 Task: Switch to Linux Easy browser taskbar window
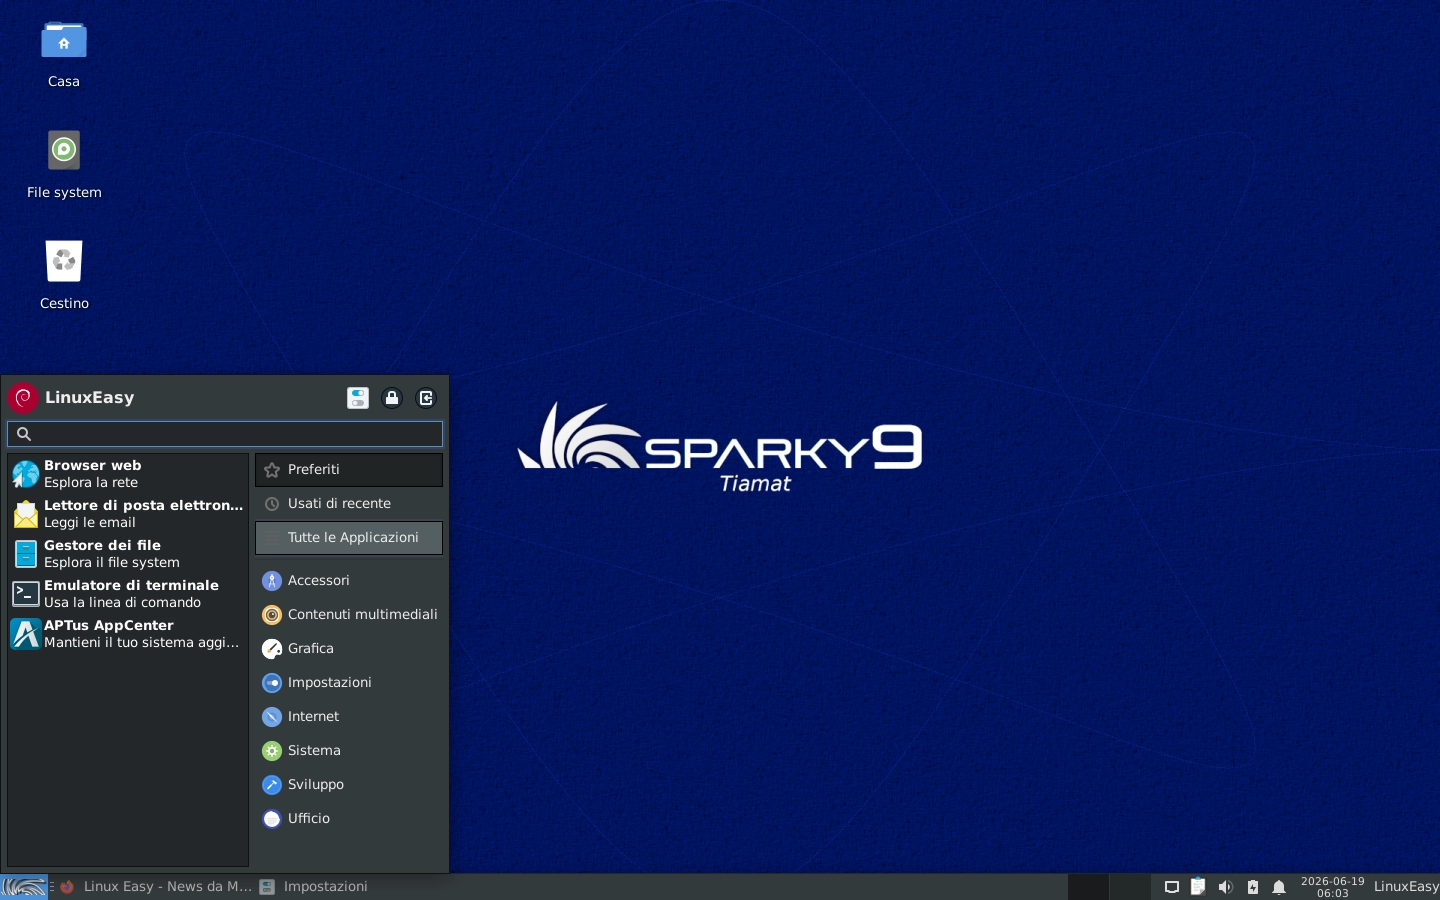156,887
